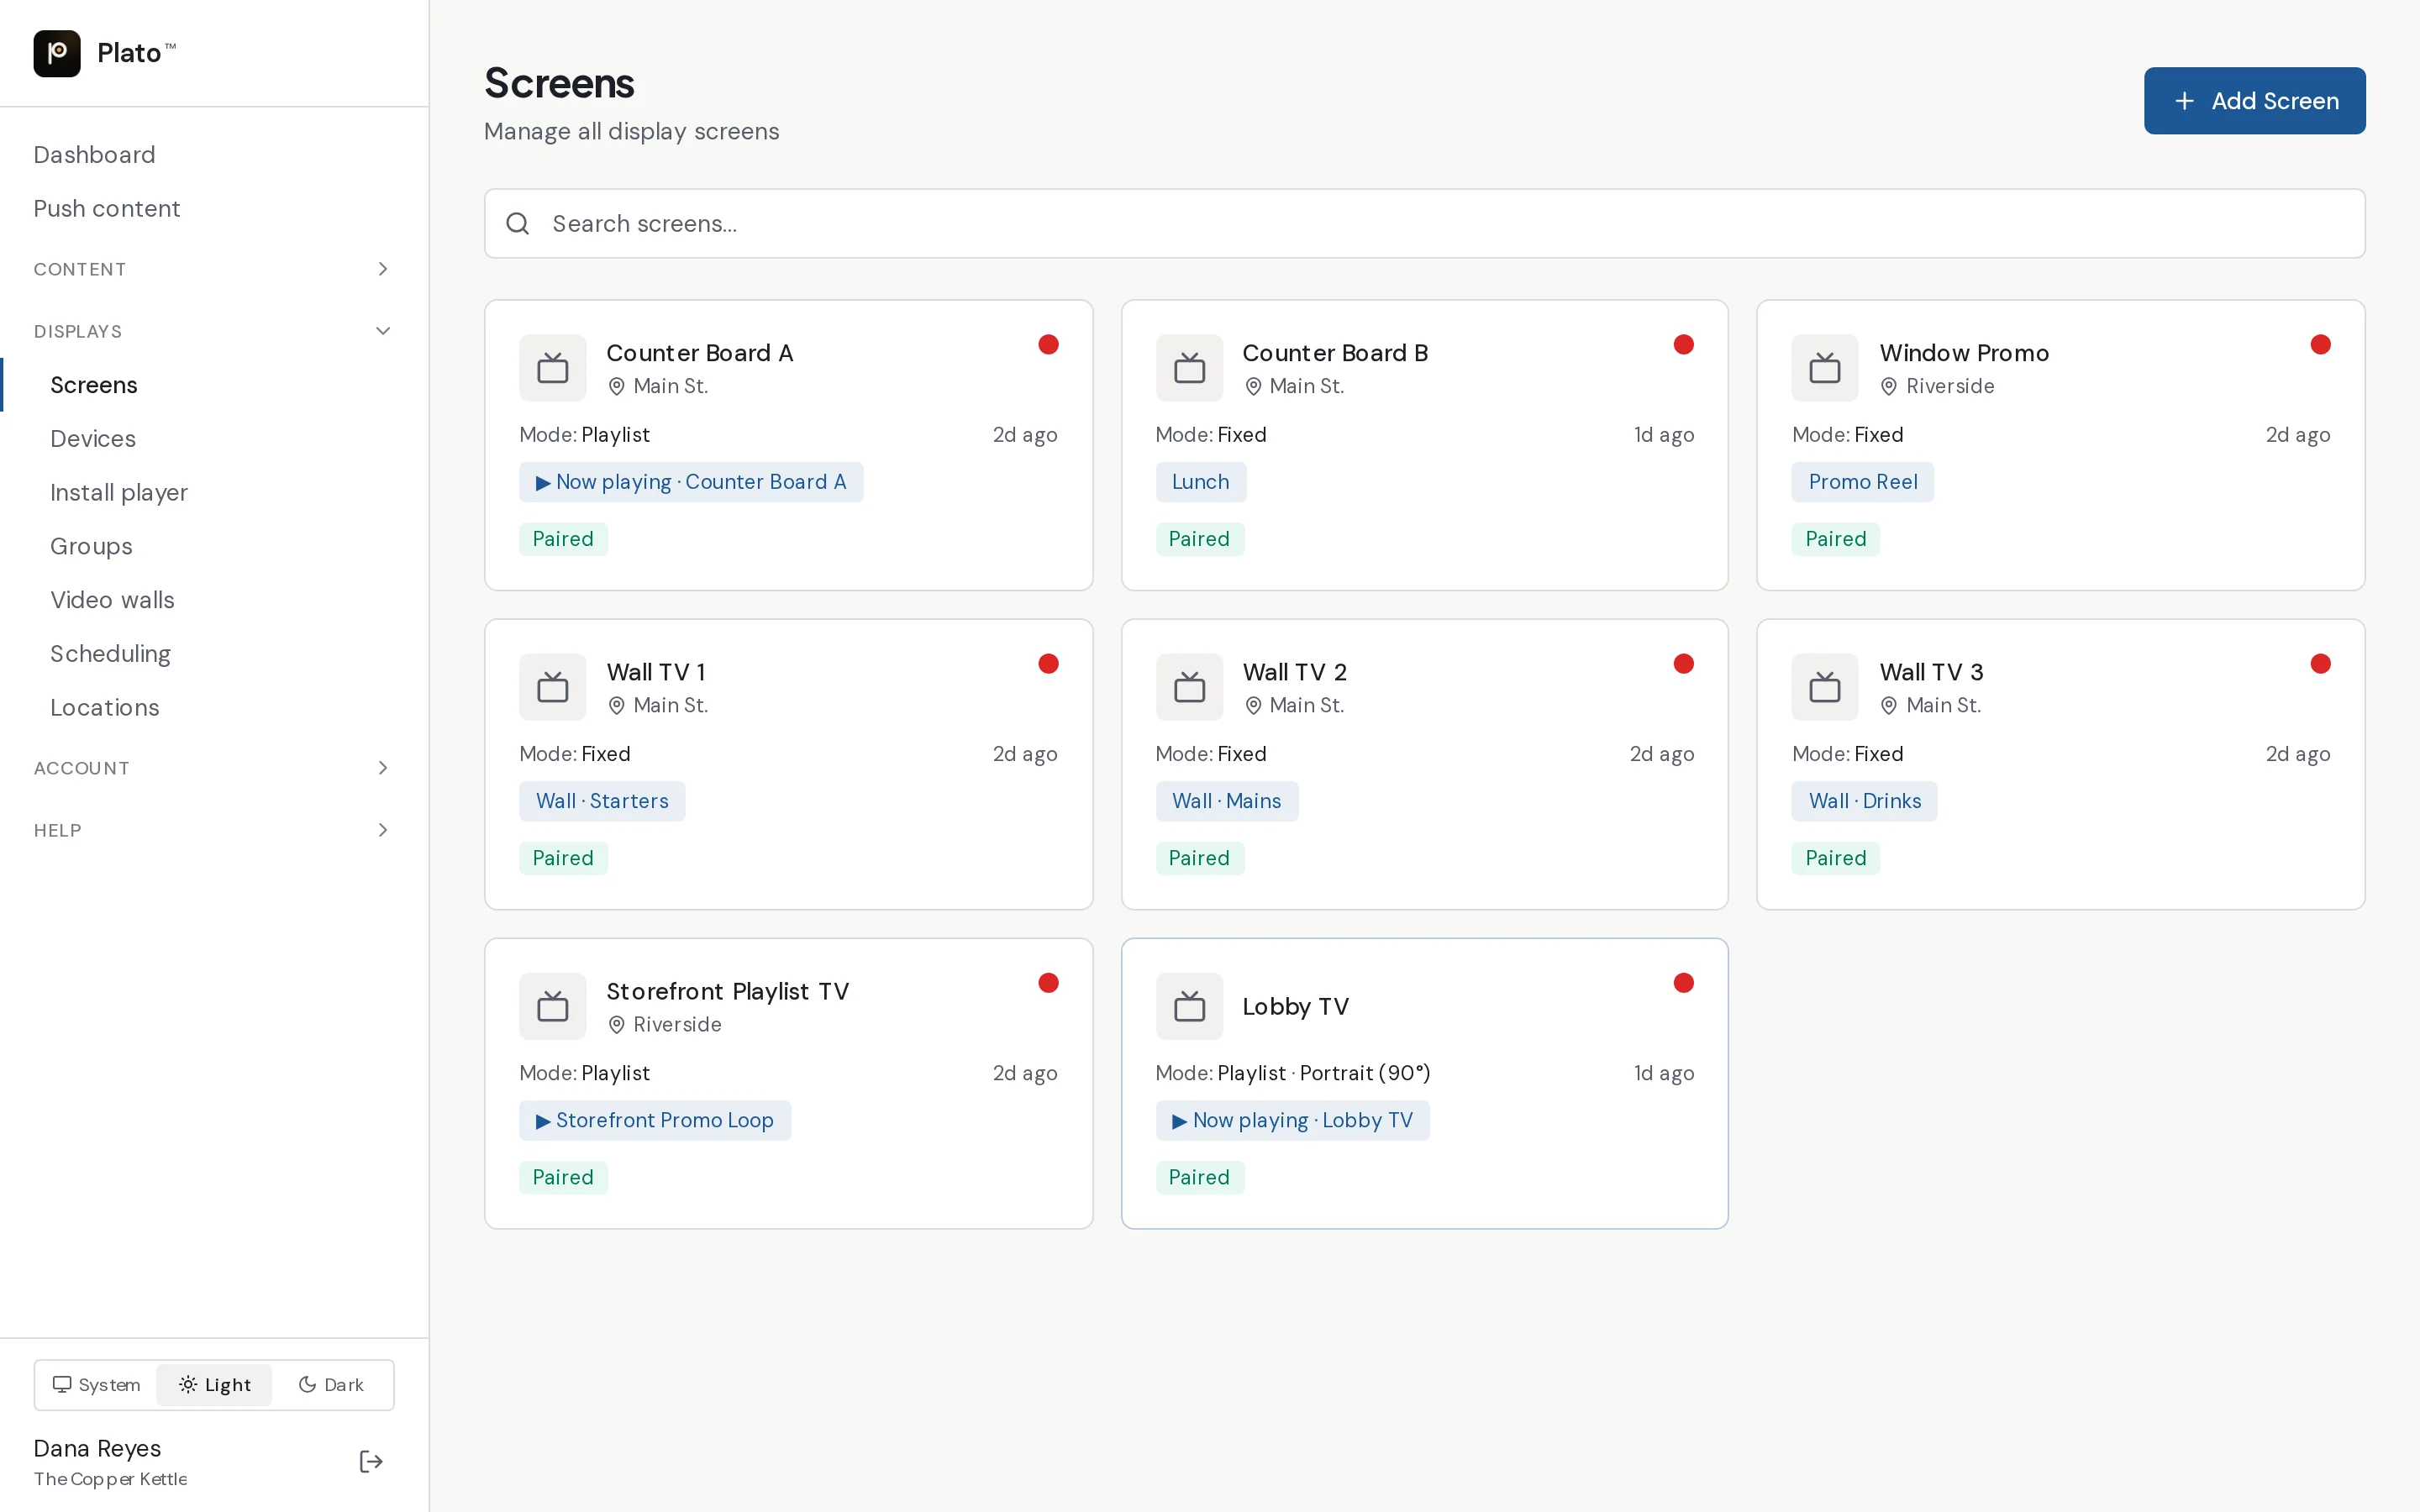2420x1512 pixels.
Task: Click the Promo Reel chip on Window Promo
Action: (x=1862, y=482)
